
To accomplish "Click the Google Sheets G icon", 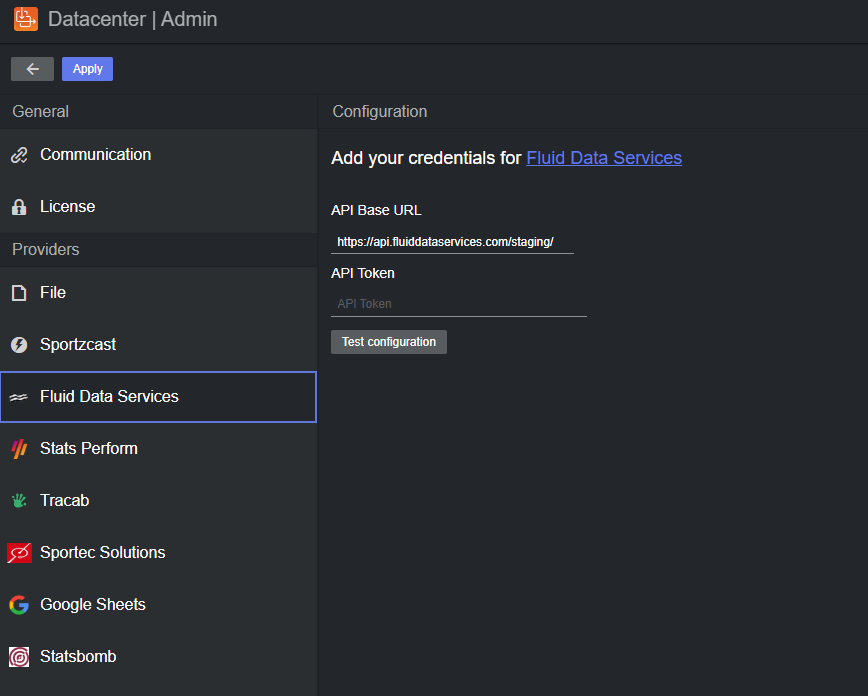I will coord(19,605).
